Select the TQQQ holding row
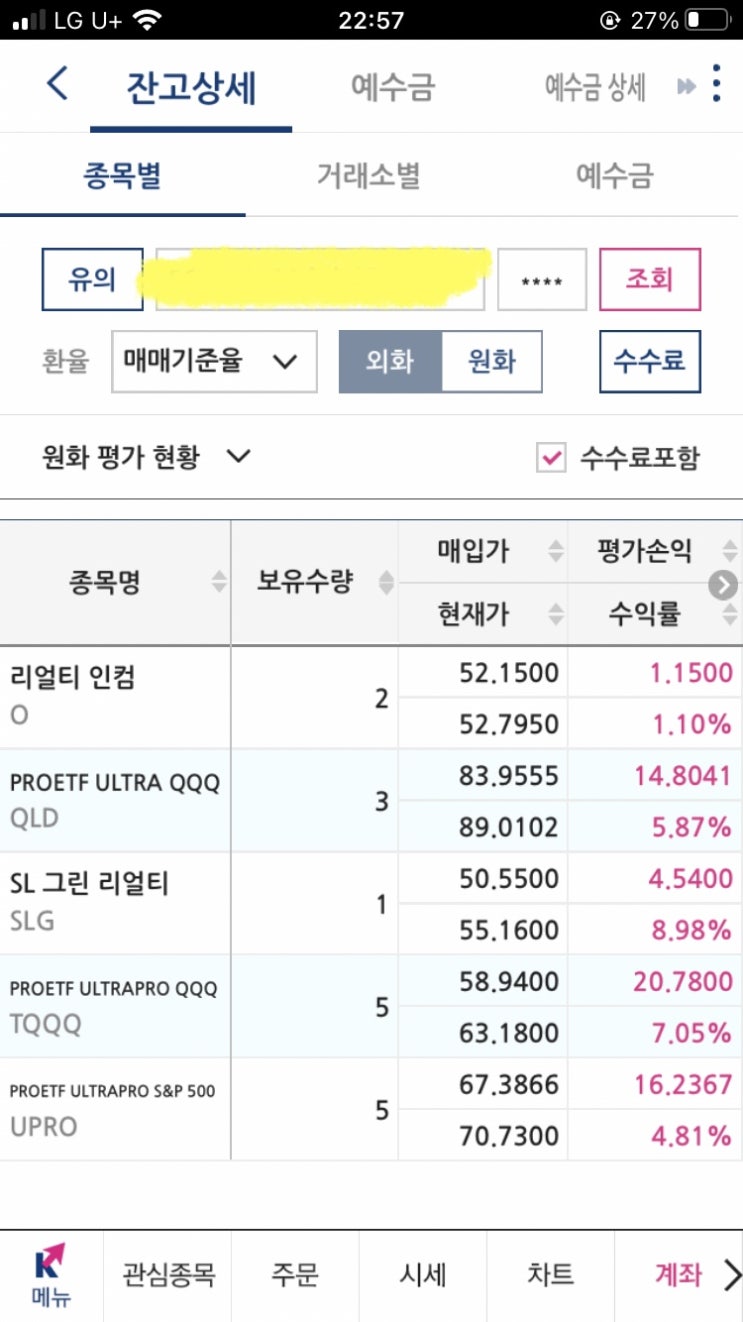743x1322 pixels. pyautogui.click(x=115, y=1006)
